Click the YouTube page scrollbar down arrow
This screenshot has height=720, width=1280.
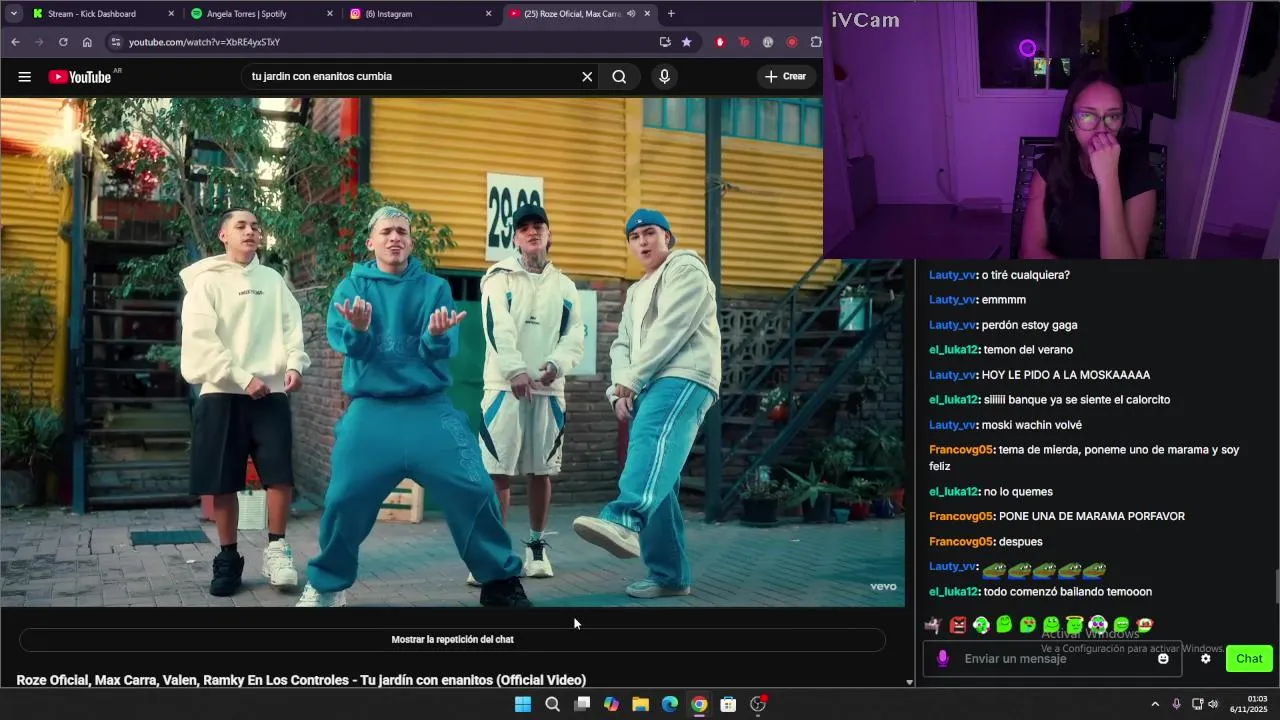point(909,682)
